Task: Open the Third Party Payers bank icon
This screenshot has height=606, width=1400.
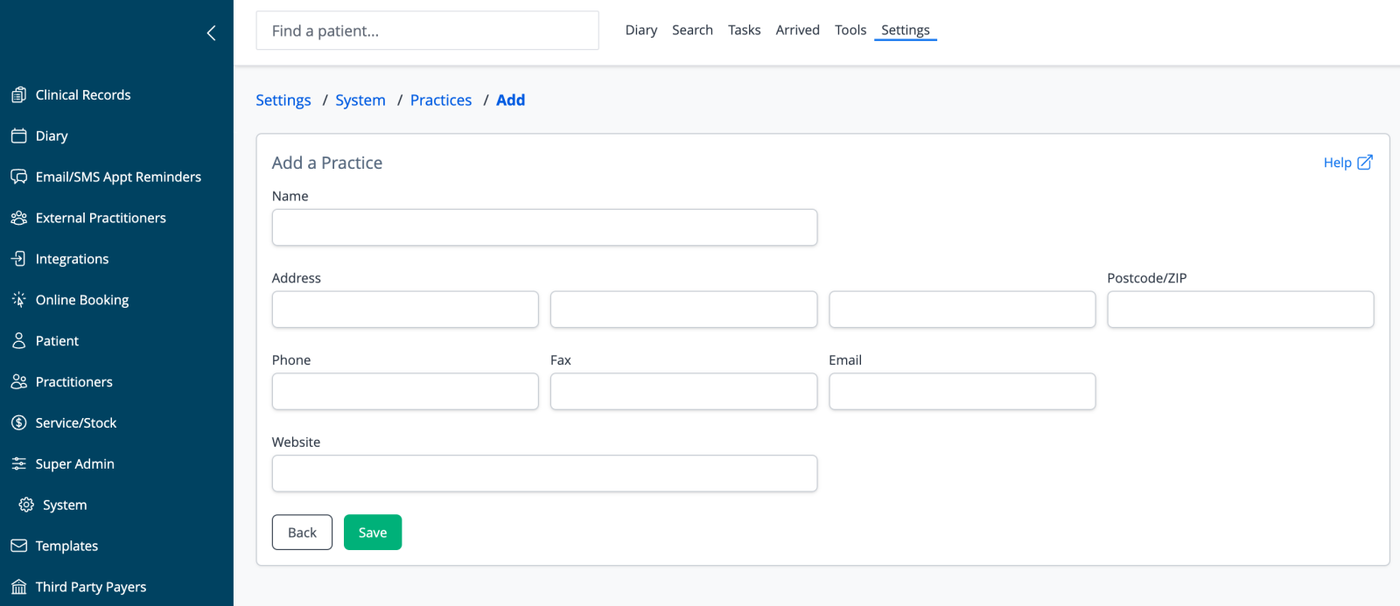Action: pyautogui.click(x=19, y=587)
